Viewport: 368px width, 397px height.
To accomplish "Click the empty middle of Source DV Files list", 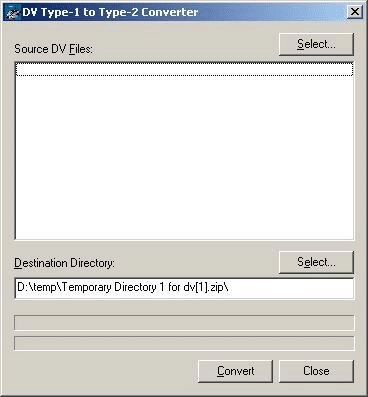I will coord(184,153).
